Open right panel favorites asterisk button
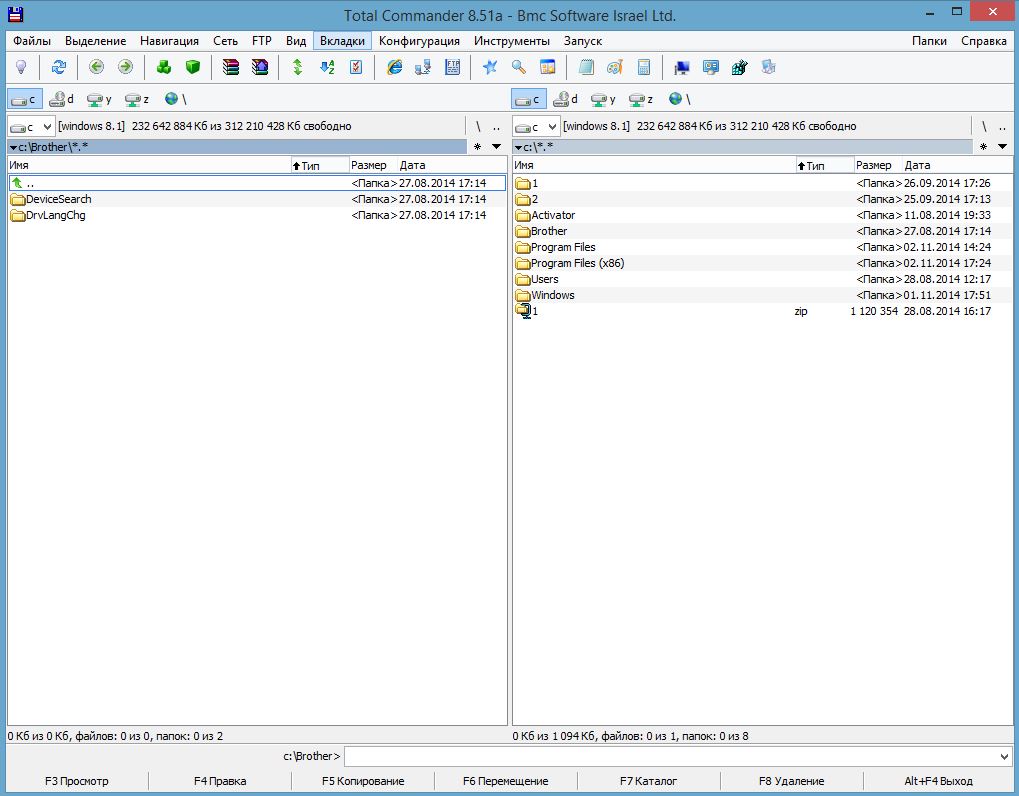1019x796 pixels. (983, 147)
